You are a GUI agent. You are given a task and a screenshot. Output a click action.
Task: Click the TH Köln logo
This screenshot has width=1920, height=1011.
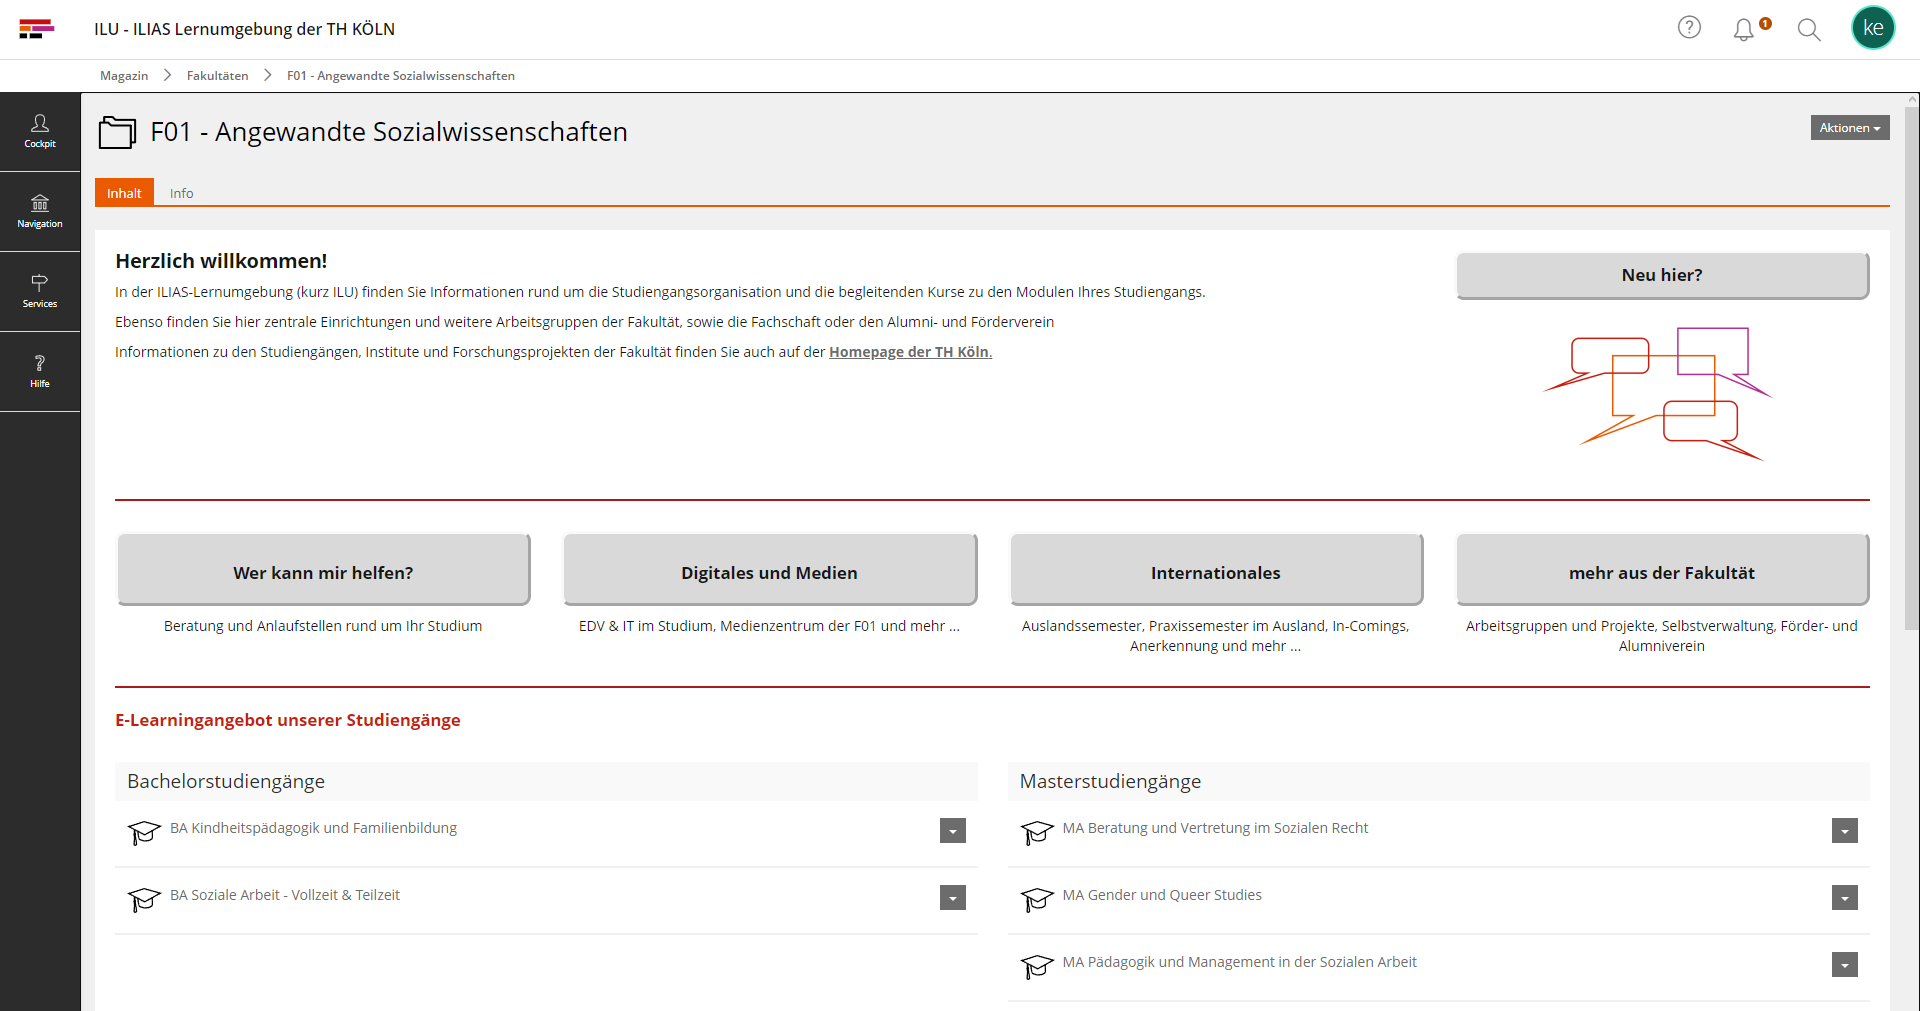pos(36,29)
